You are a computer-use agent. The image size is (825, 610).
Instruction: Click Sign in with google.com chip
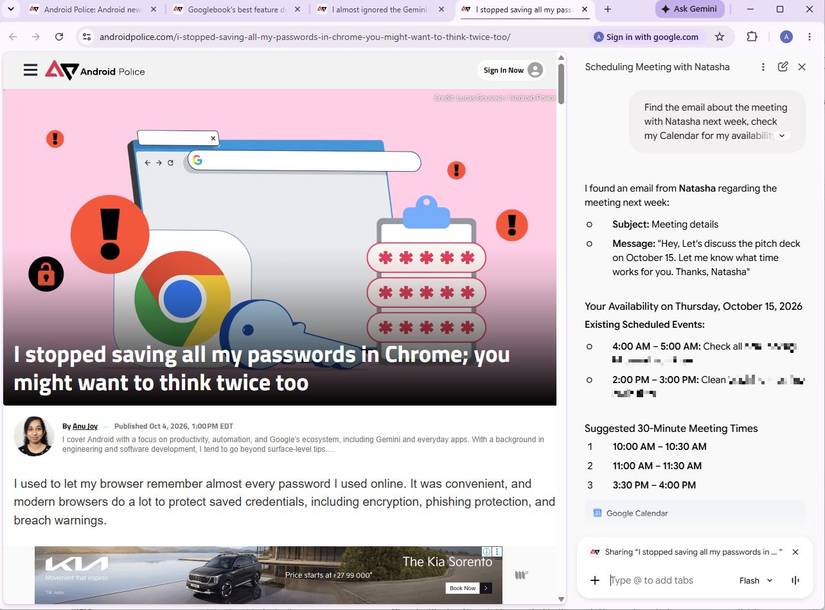coord(646,37)
